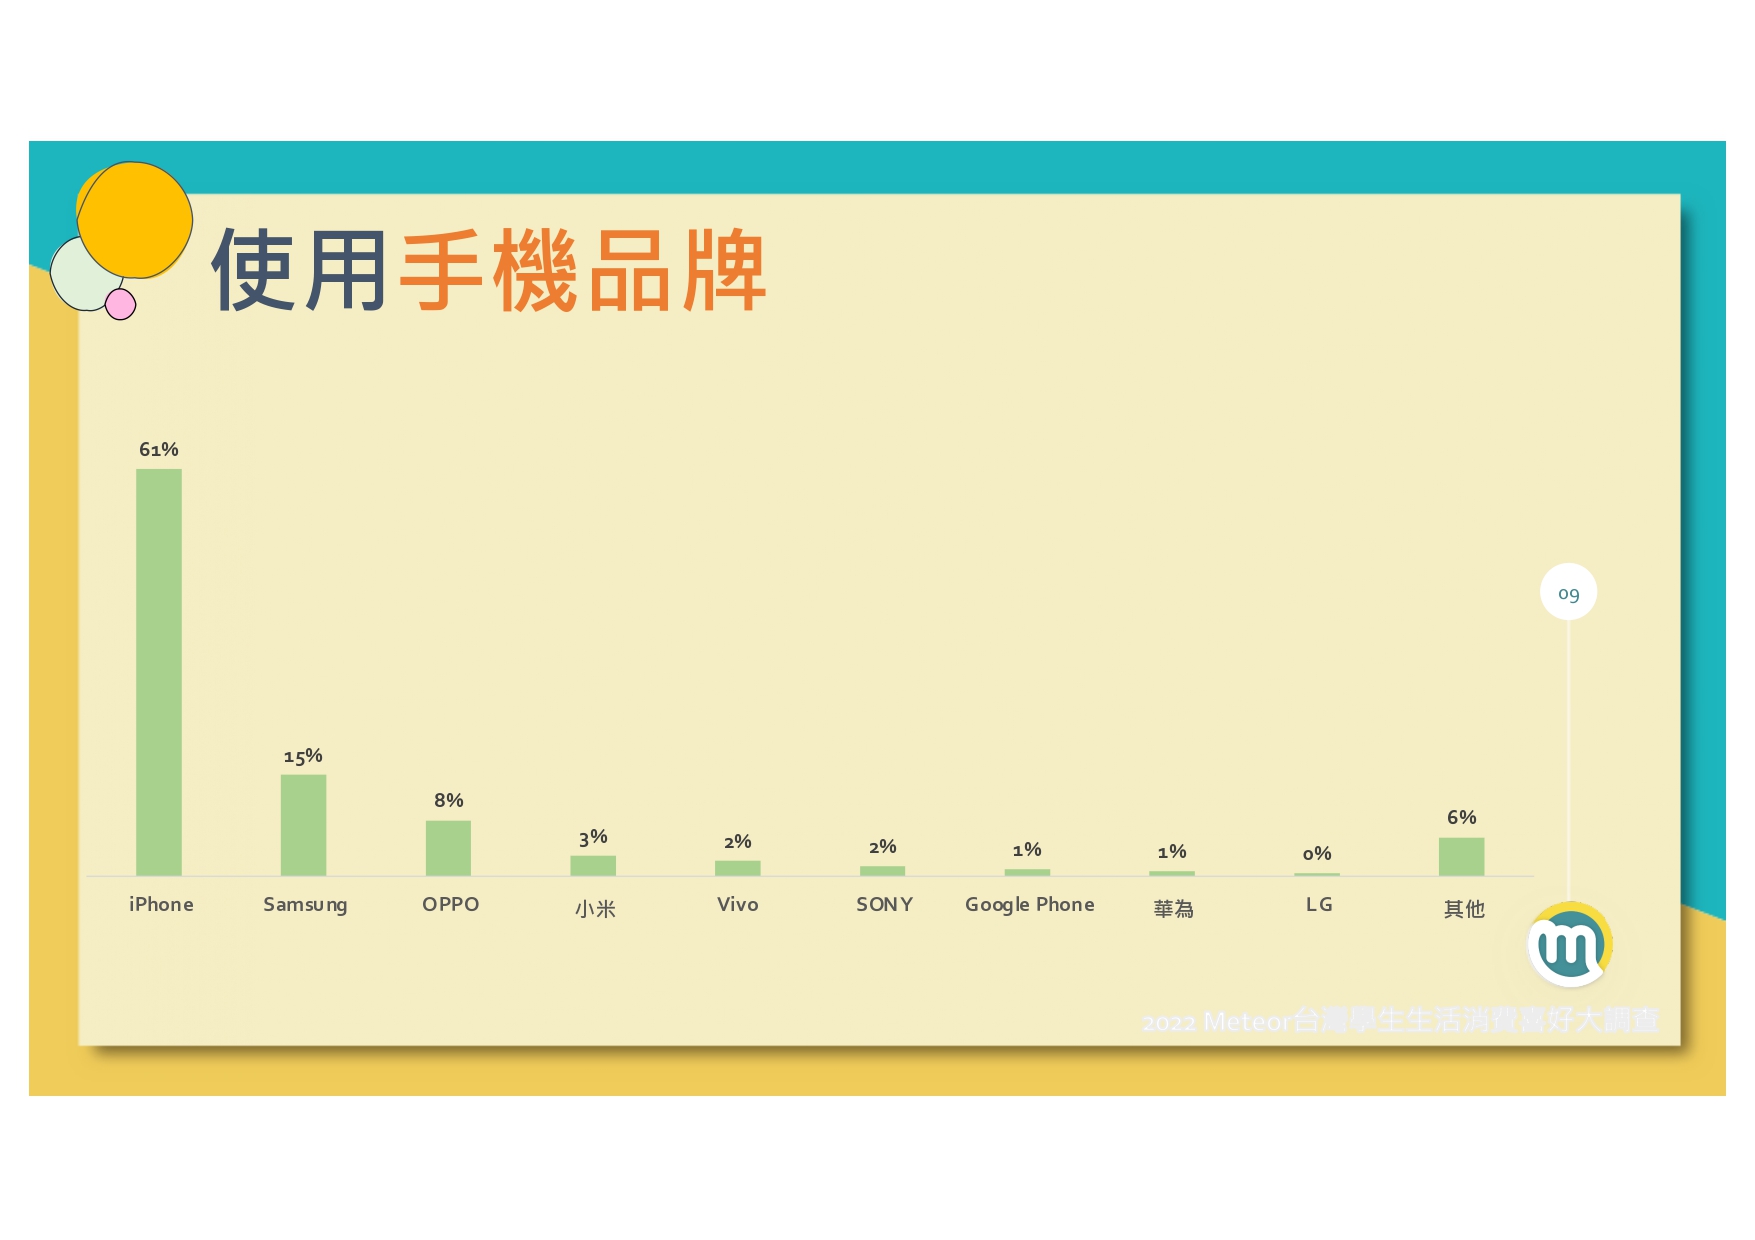Click the 0% data label

1317,853
